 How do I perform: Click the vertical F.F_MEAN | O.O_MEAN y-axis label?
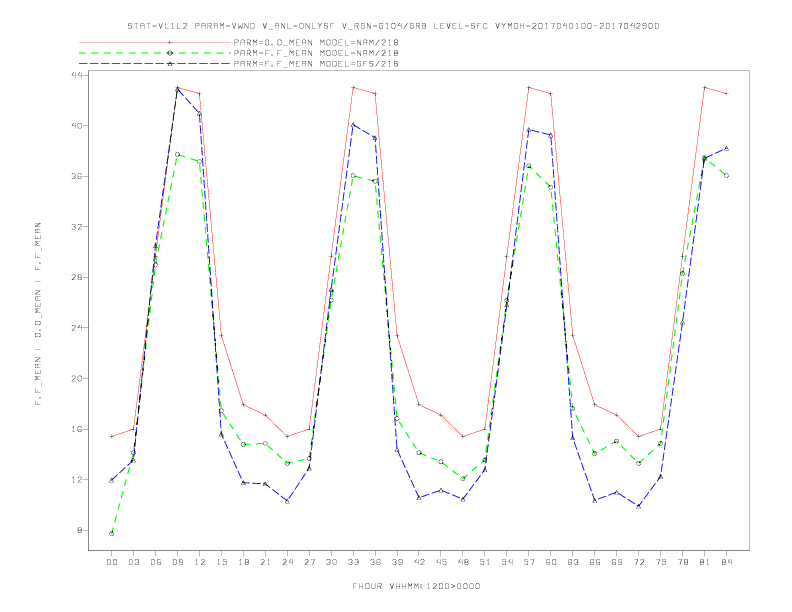tap(38, 314)
